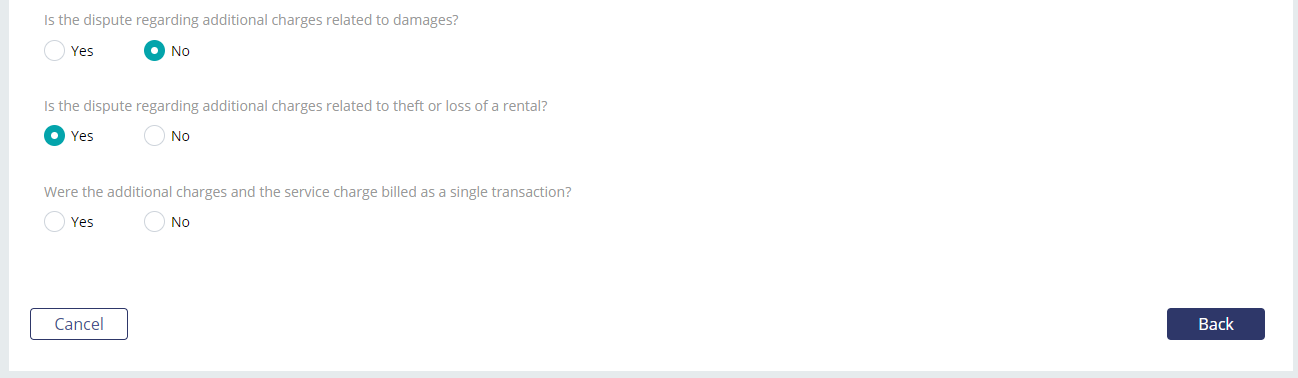Click the 'Yes' label text under damages question
The height and width of the screenshot is (378, 1298).
82,51
